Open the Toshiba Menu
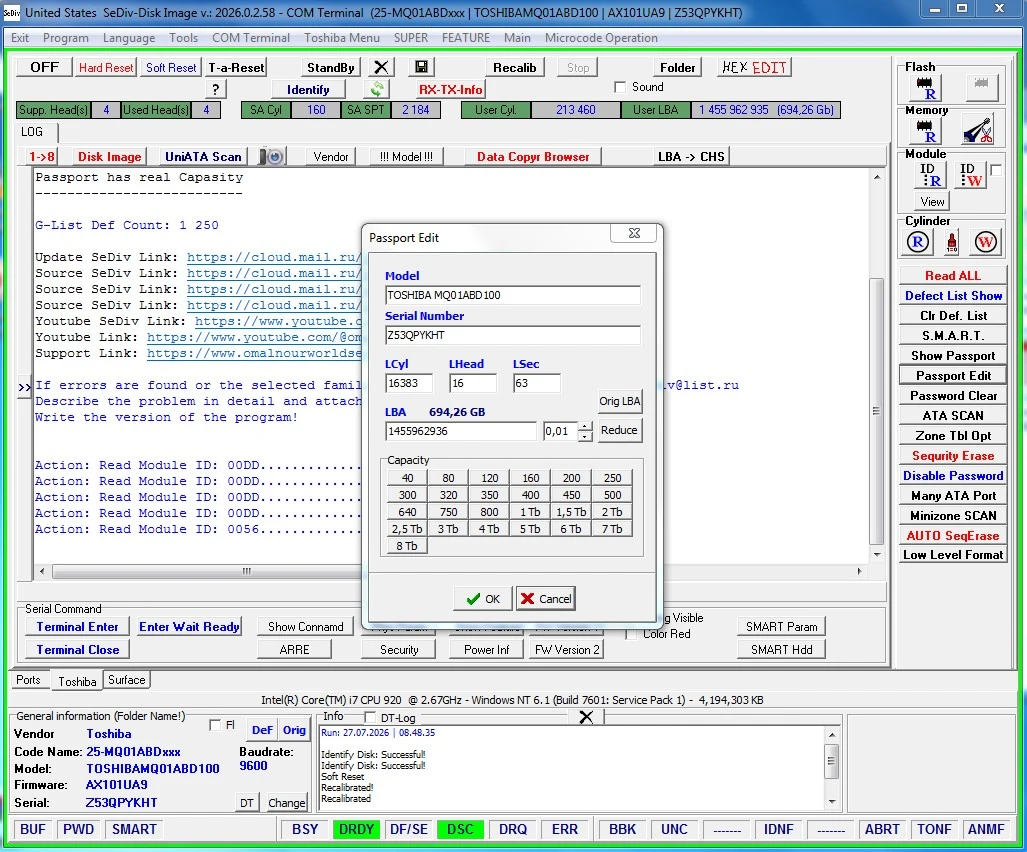Screen dimensions: 1027x852 [342, 38]
